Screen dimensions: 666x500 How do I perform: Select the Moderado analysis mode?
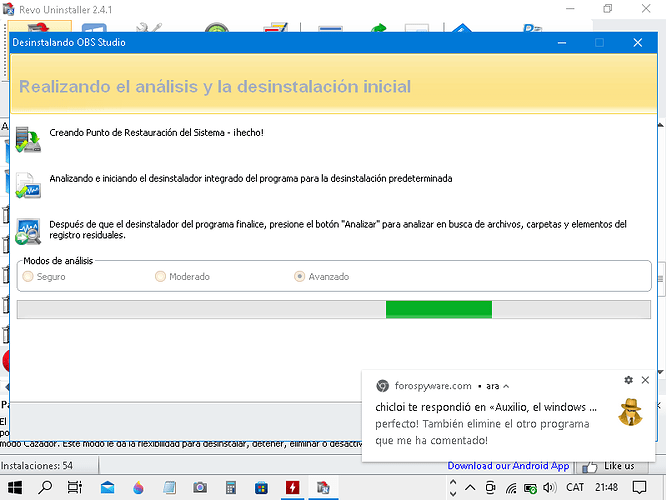(182, 277)
